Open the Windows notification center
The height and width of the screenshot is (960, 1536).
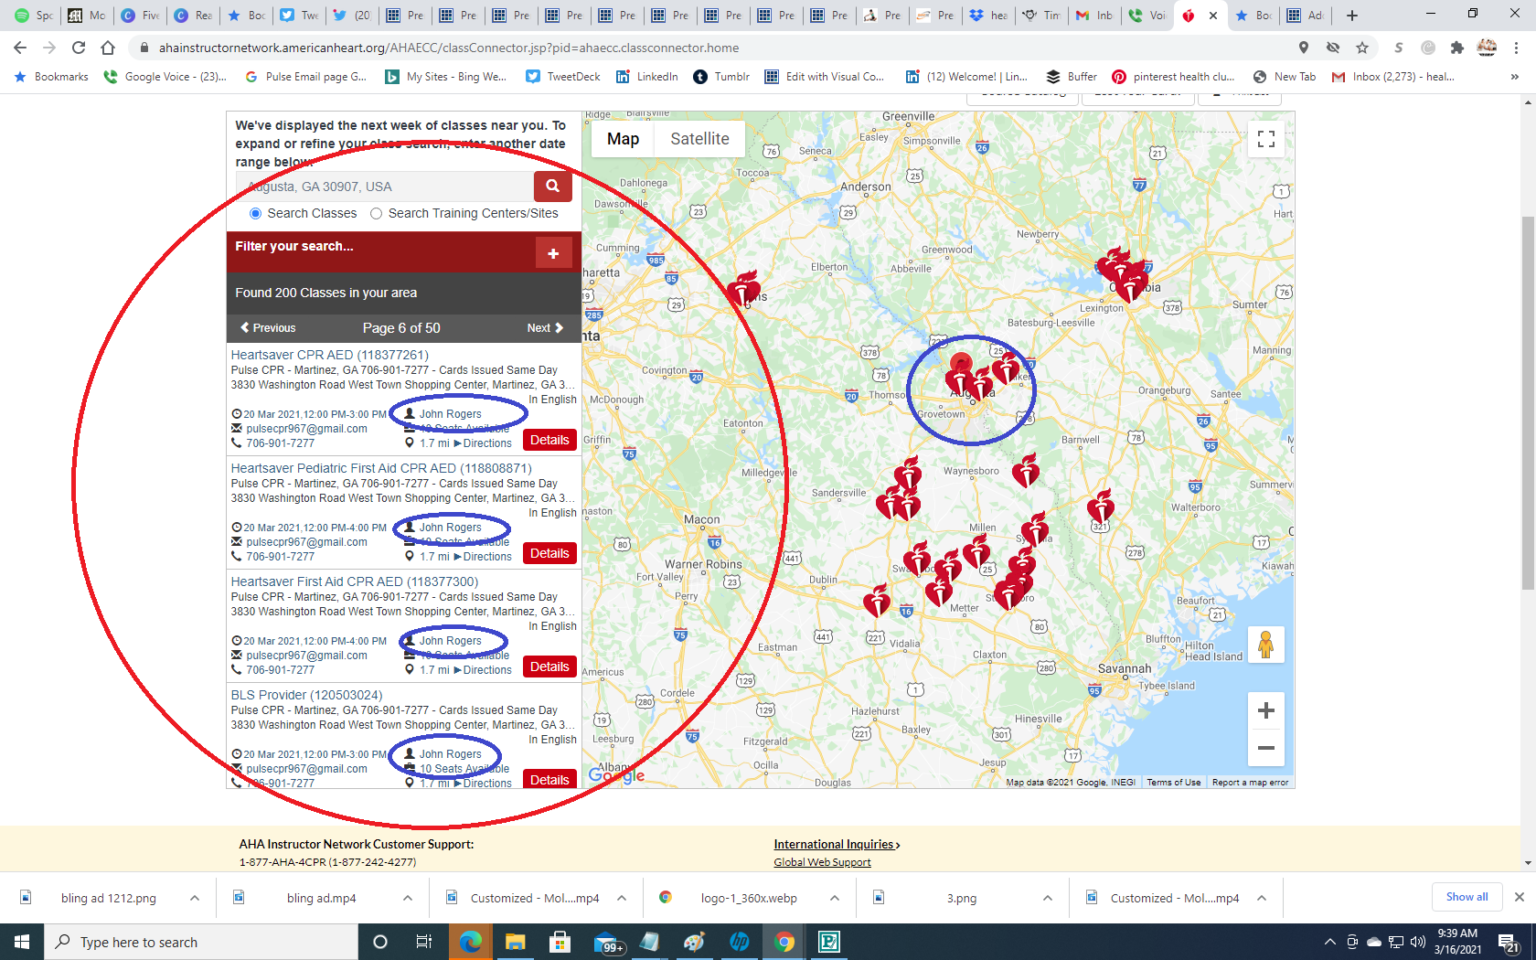pyautogui.click(x=1508, y=942)
